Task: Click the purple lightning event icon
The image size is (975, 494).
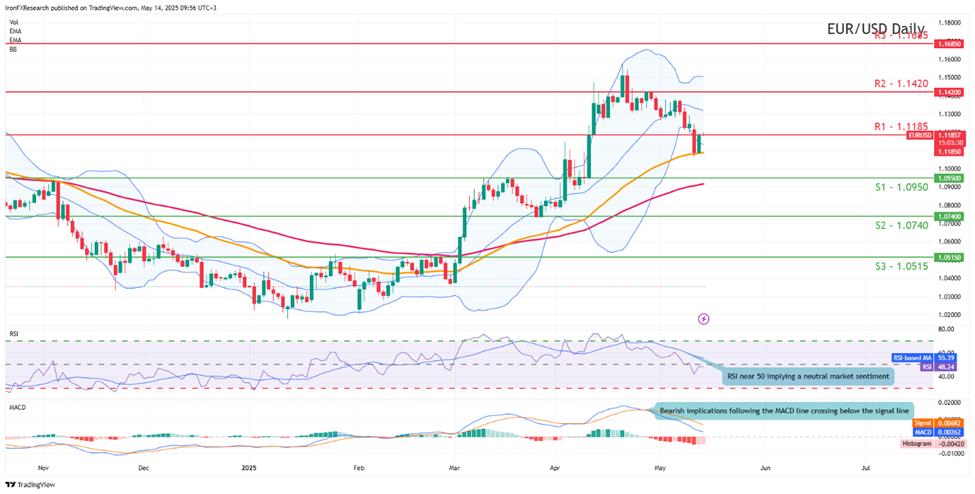Action: pyautogui.click(x=704, y=318)
